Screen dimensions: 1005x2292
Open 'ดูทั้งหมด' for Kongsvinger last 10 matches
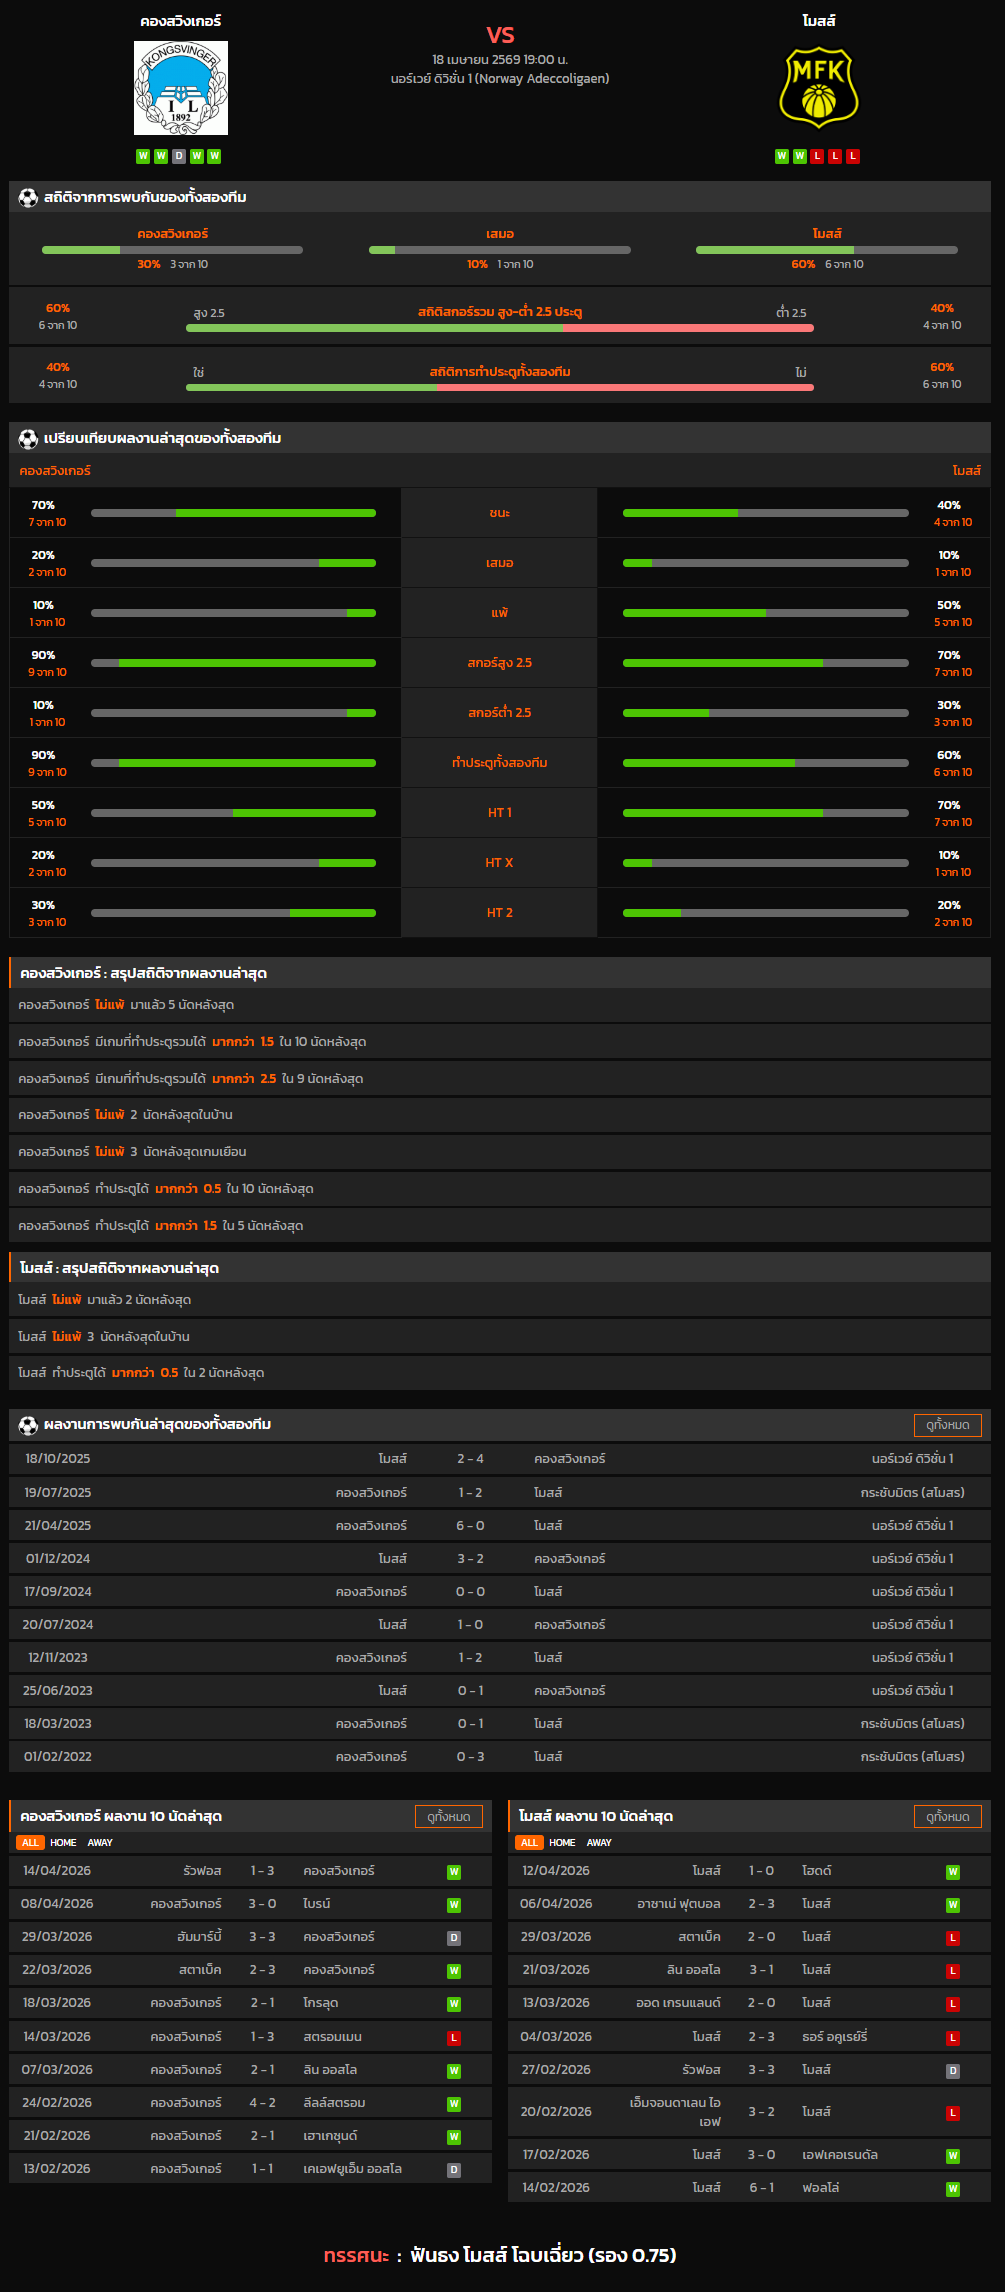448,1817
